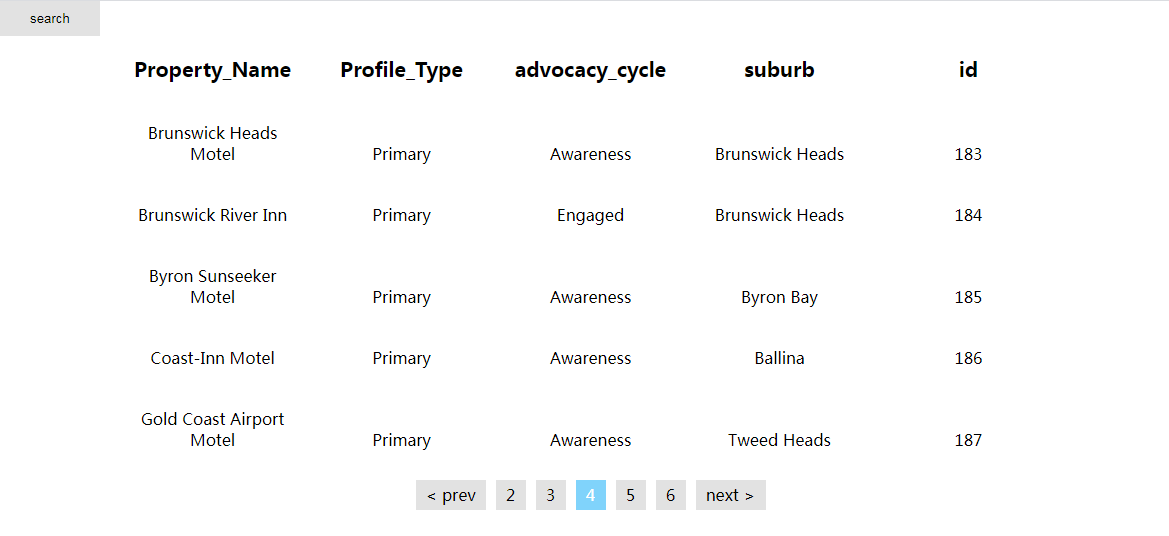Screen dimensions: 1169x536
Task: Navigate to page 5
Action: click(631, 495)
